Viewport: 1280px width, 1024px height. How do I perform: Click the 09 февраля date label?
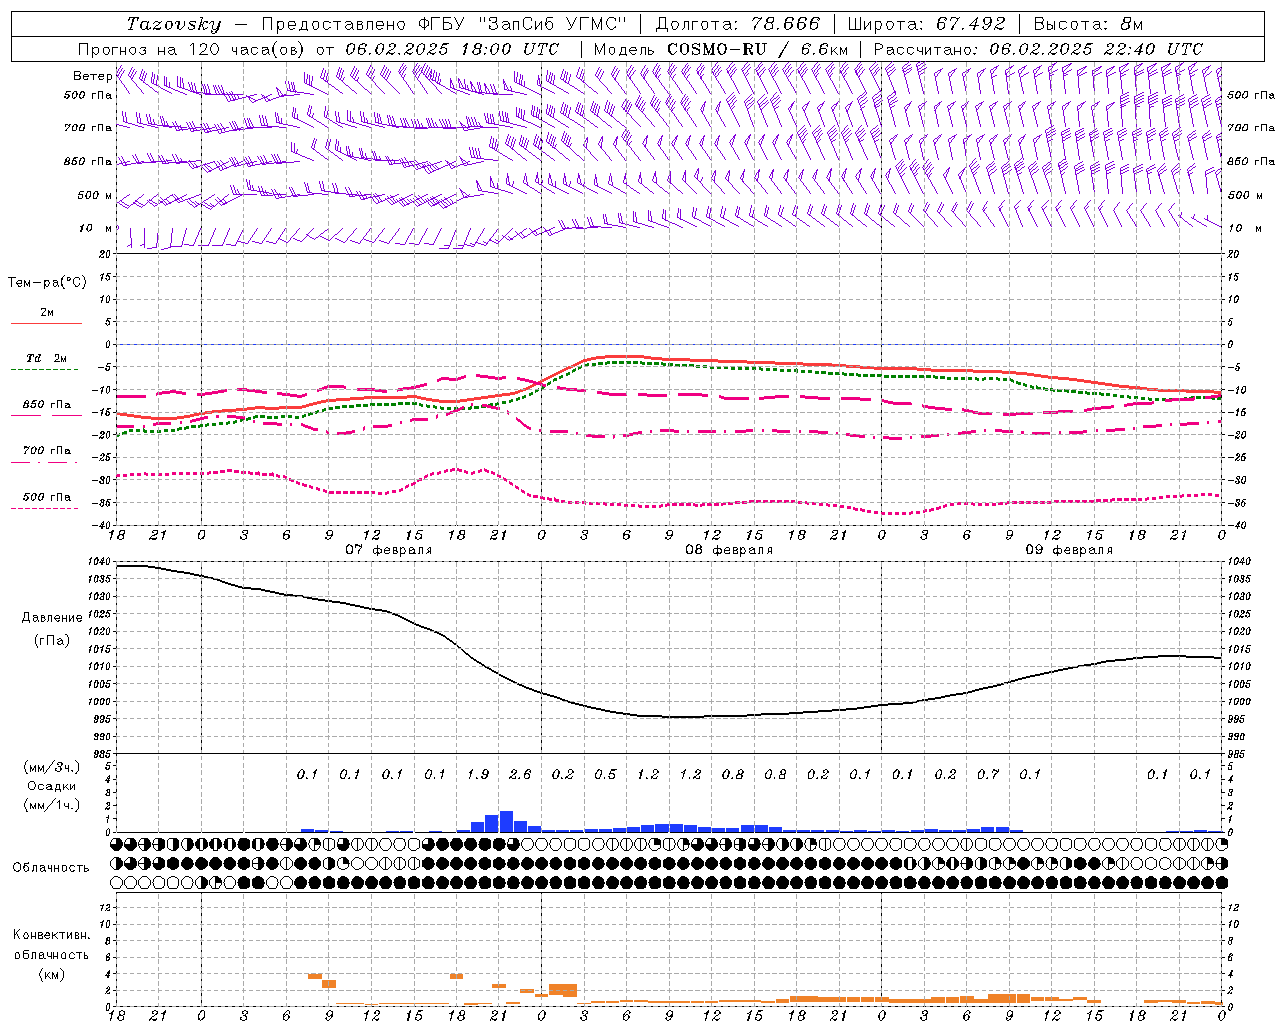(1069, 550)
